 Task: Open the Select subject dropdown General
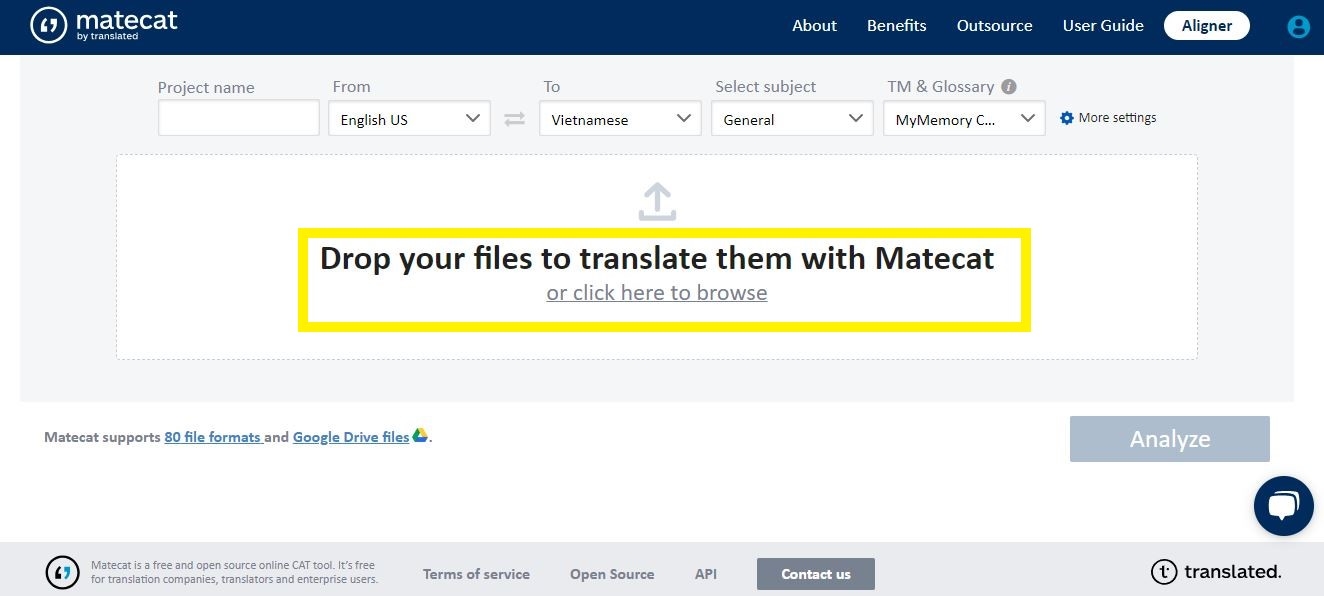[x=793, y=119]
